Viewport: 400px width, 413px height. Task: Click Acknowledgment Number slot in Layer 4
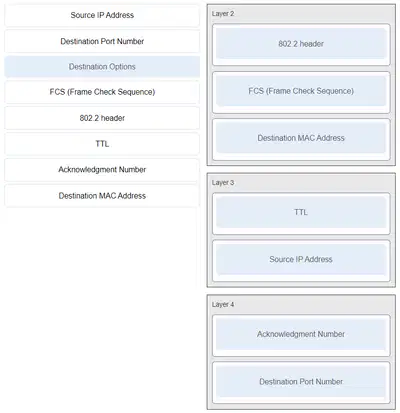click(x=301, y=335)
